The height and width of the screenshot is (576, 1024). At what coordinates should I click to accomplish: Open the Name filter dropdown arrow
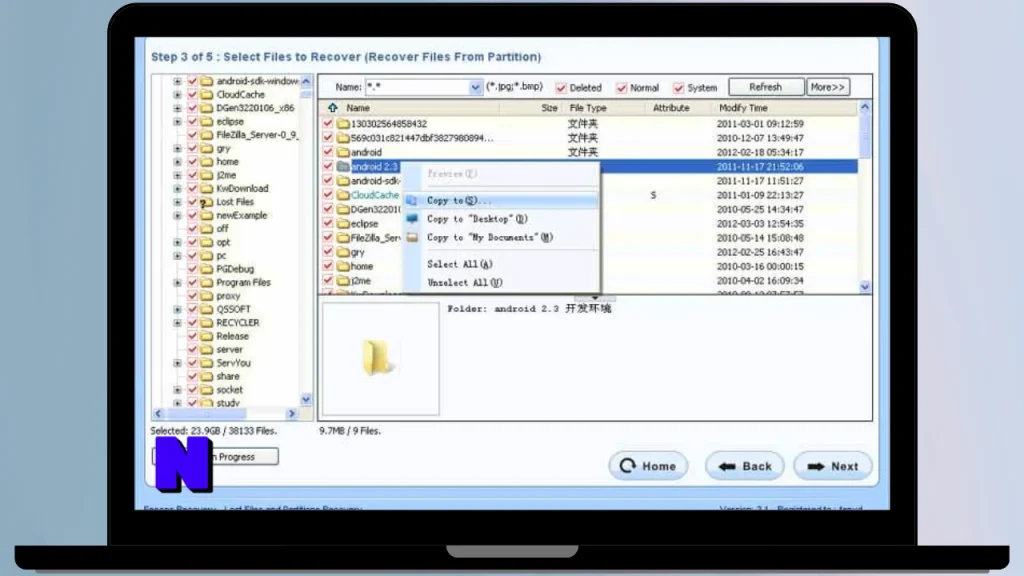click(475, 87)
